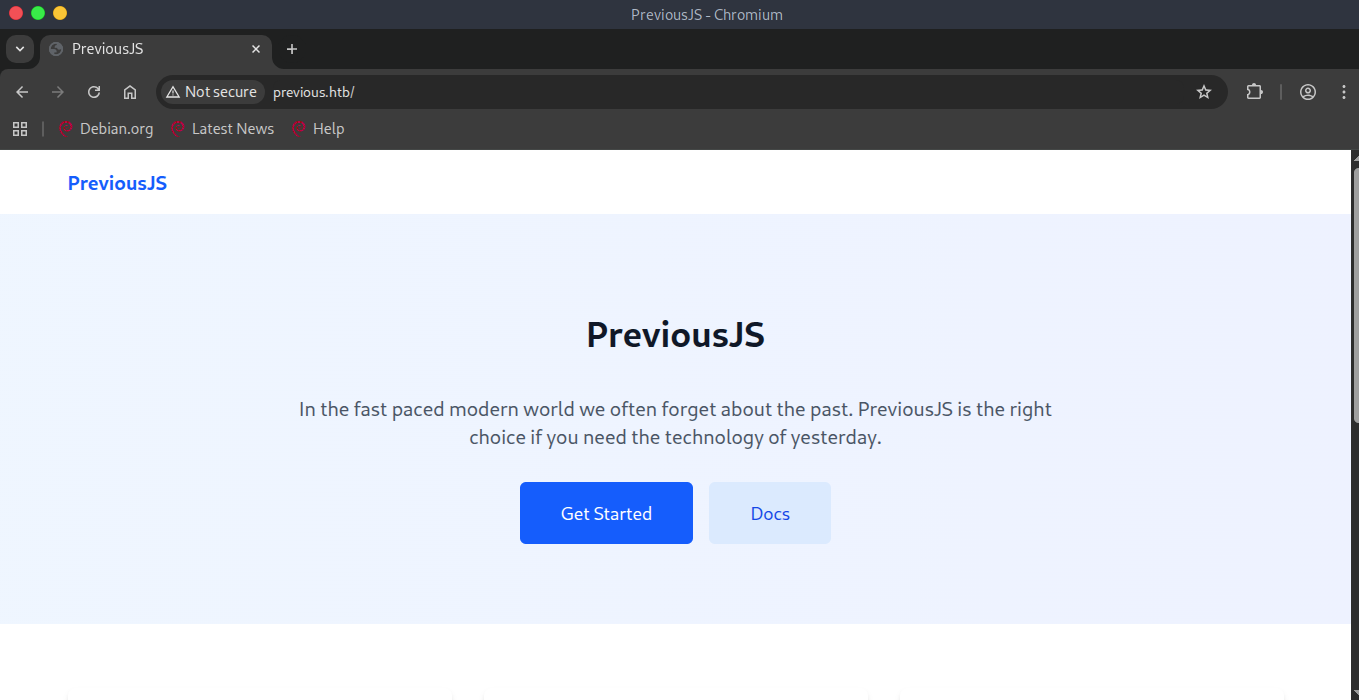Viewport: 1359px width, 700px height.
Task: Open the Latest News bookmark
Action: pyautogui.click(x=222, y=129)
